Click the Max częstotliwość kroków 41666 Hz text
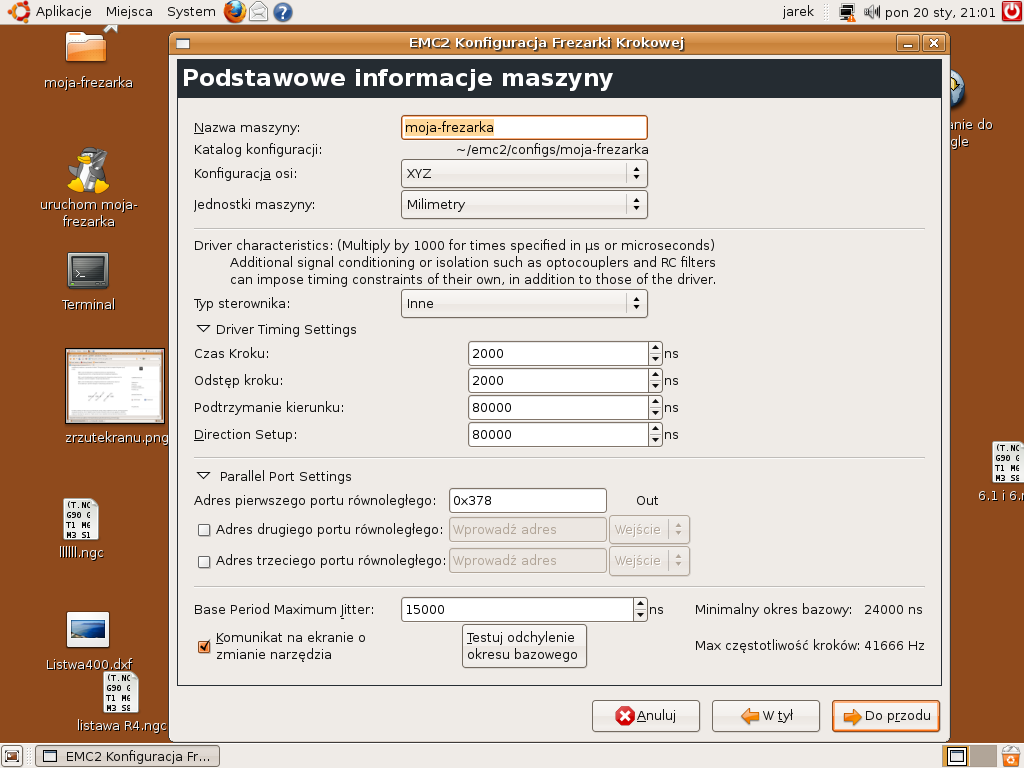This screenshot has width=1024, height=768. [x=810, y=645]
